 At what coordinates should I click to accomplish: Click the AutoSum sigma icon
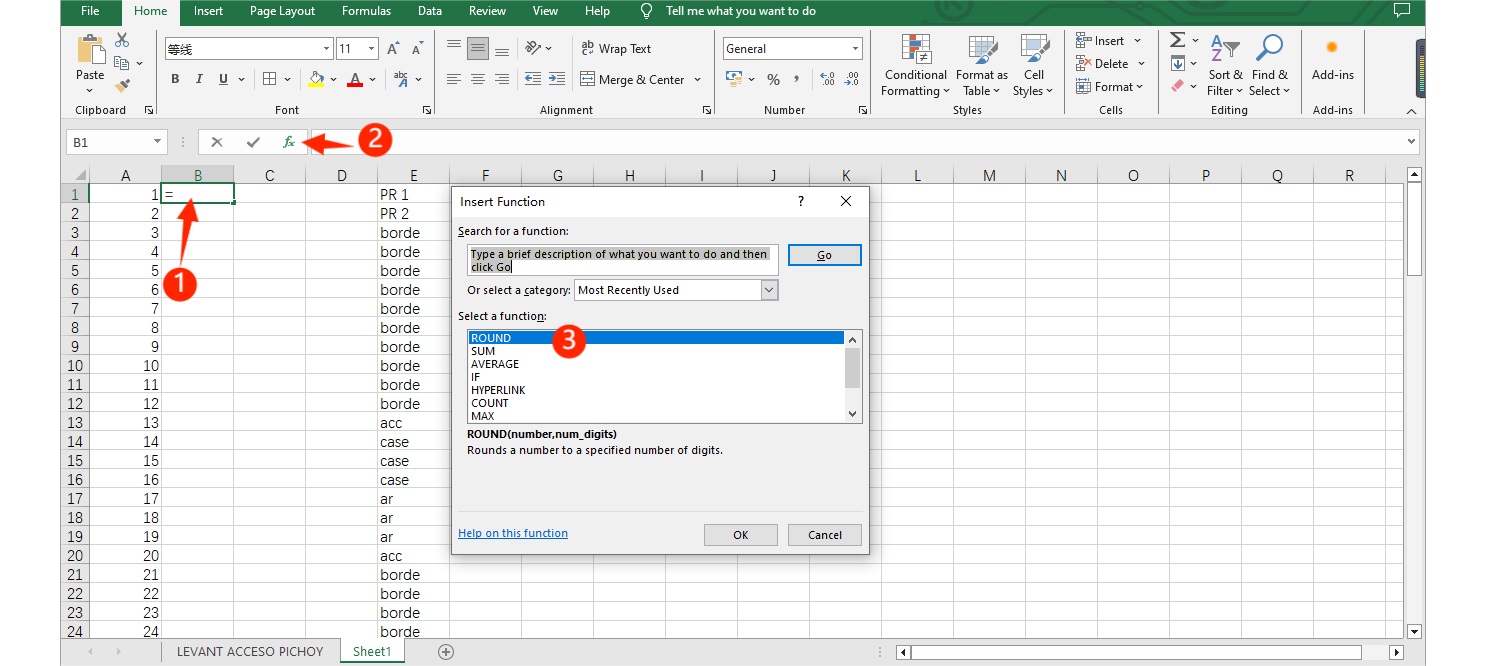click(1178, 40)
